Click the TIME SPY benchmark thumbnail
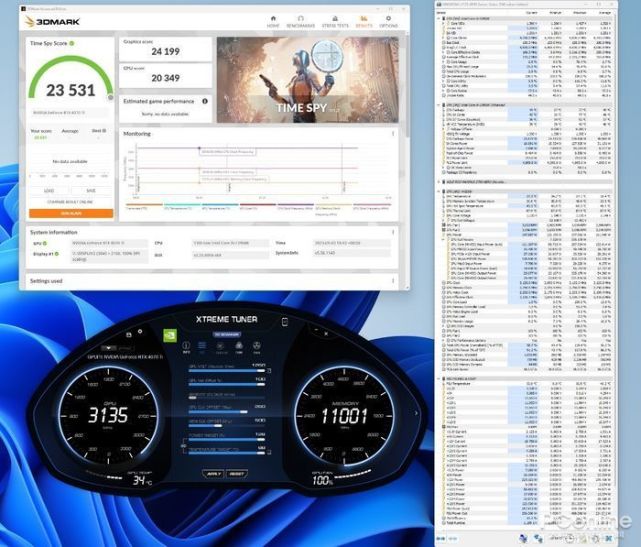The height and width of the screenshot is (547, 641). pos(307,80)
